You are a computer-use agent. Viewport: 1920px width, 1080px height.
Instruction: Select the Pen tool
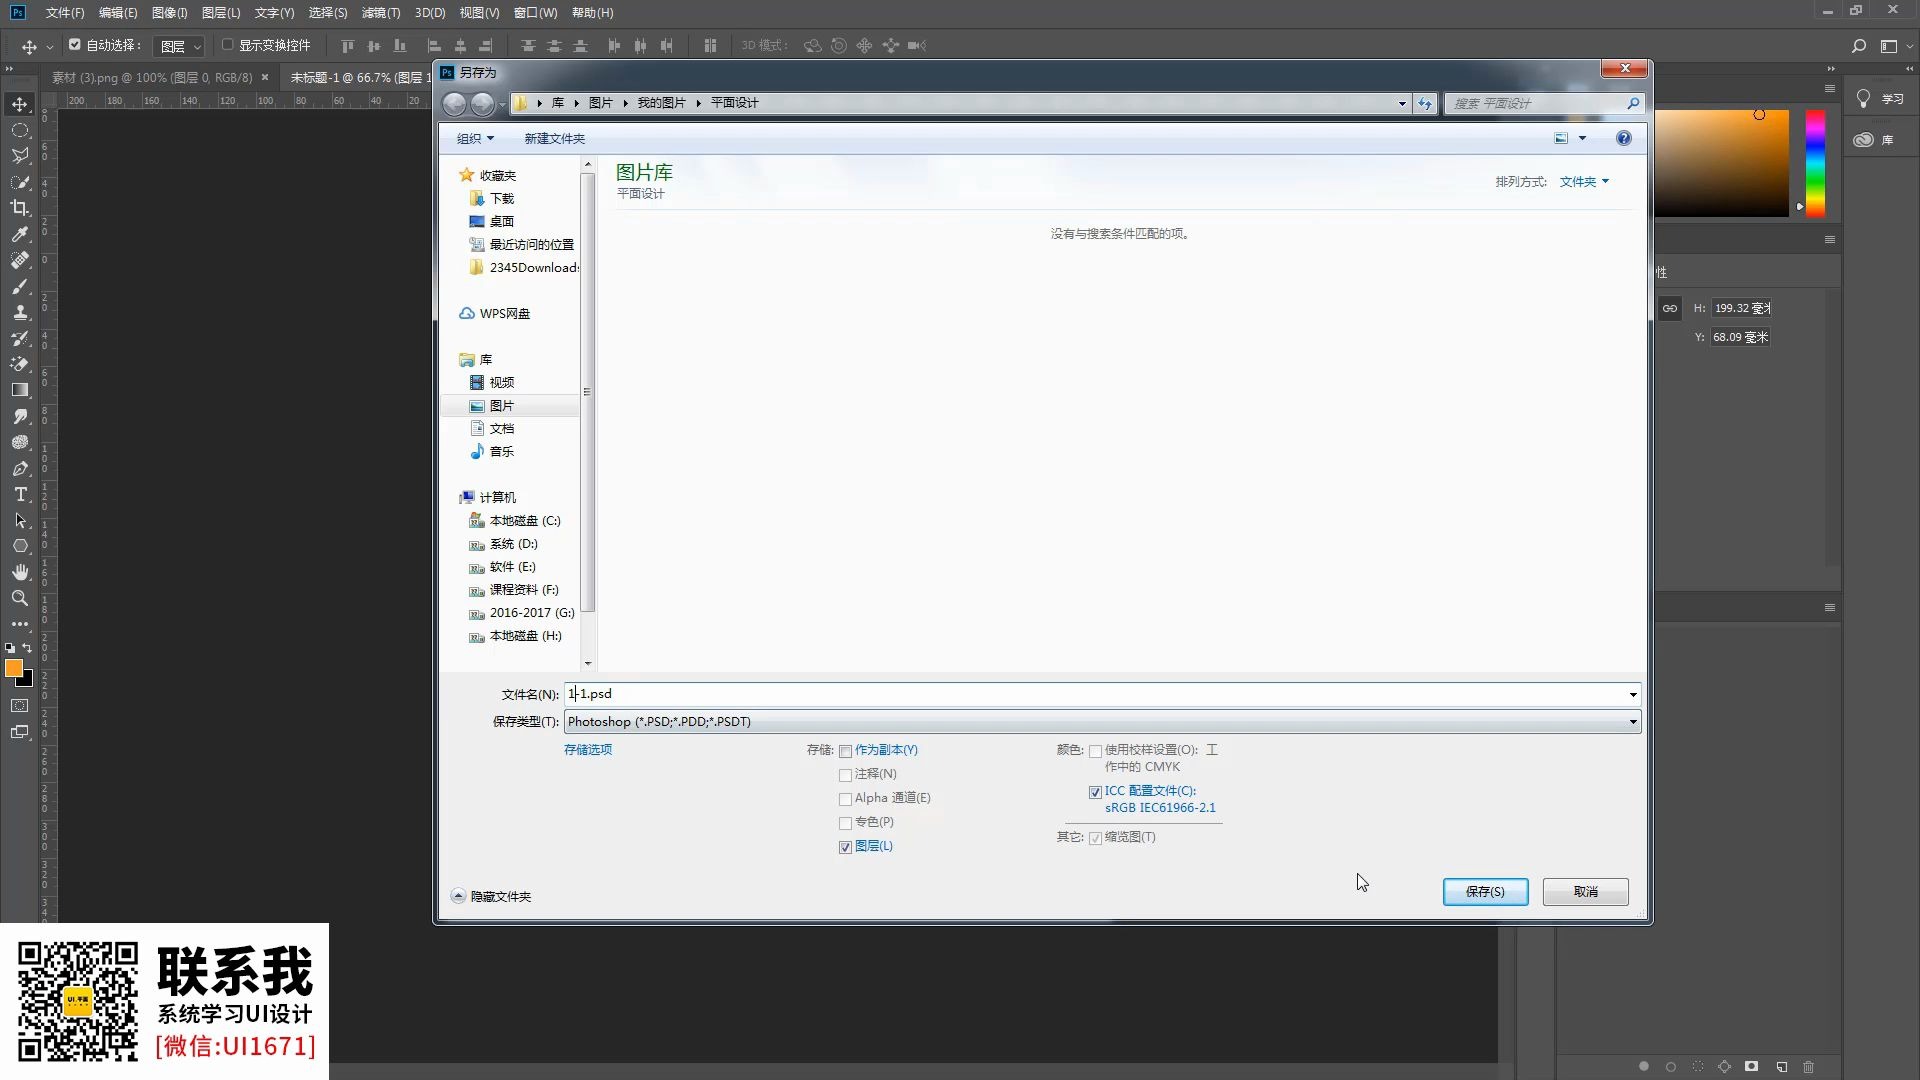pyautogui.click(x=20, y=468)
